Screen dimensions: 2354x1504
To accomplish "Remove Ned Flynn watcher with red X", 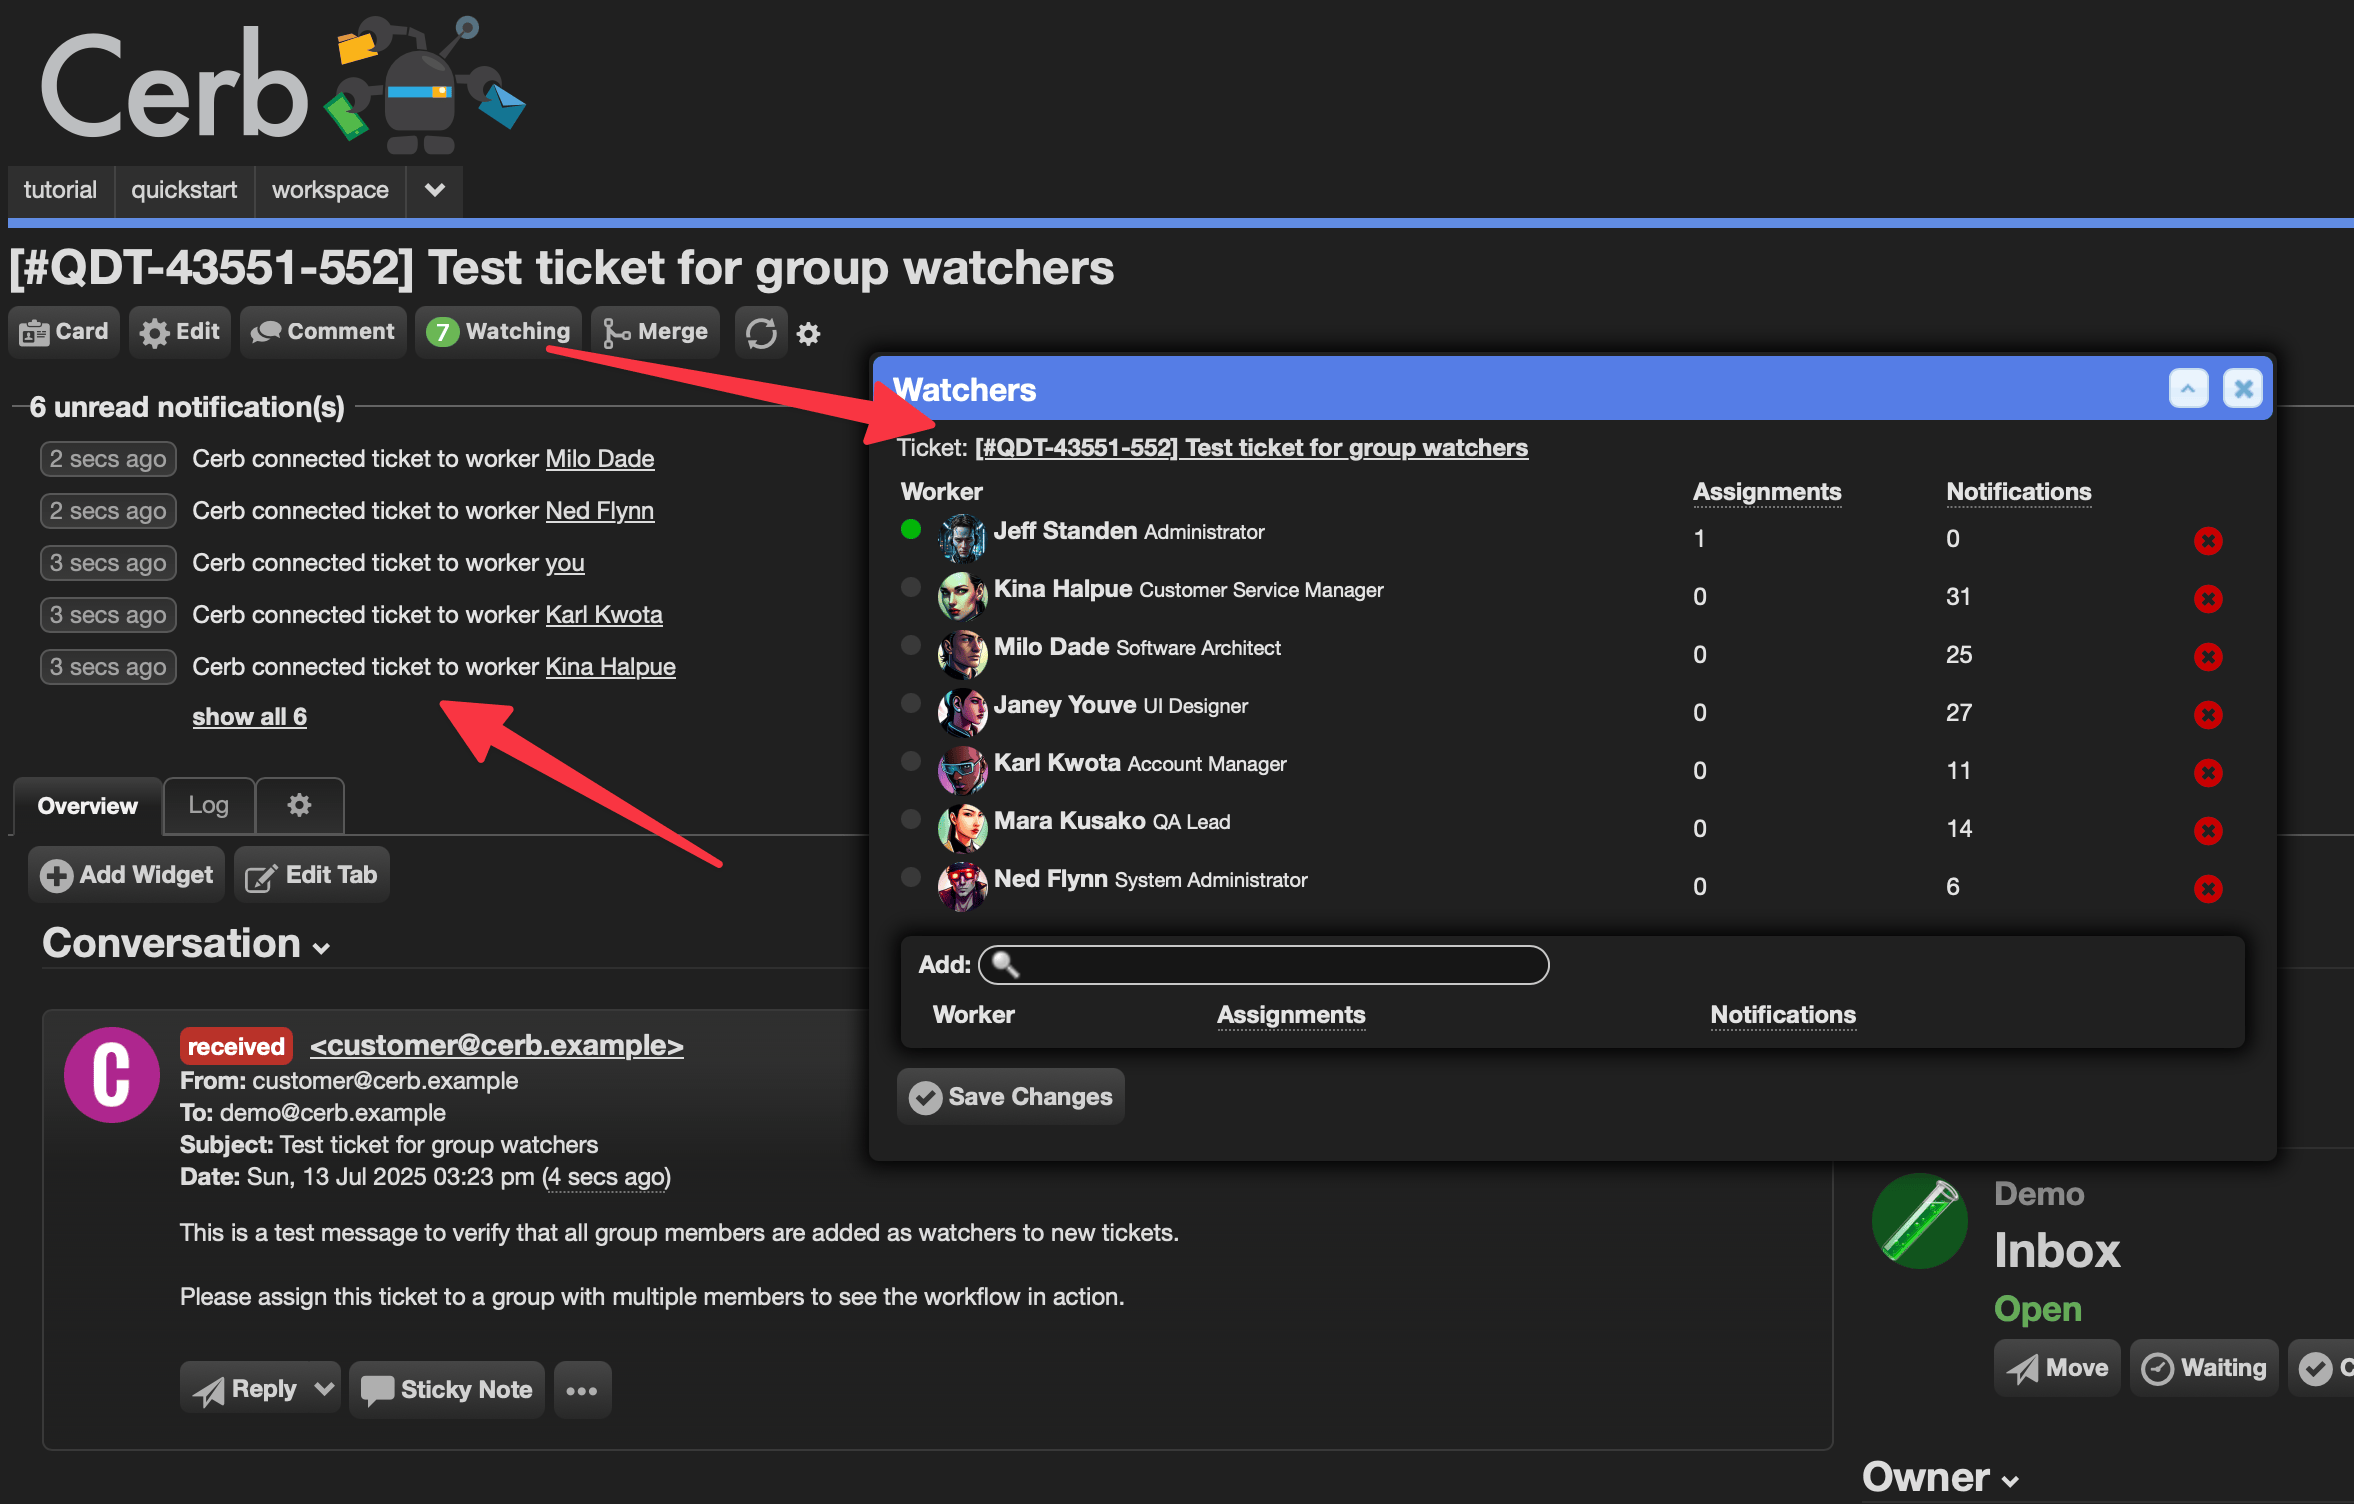I will 2207,888.
